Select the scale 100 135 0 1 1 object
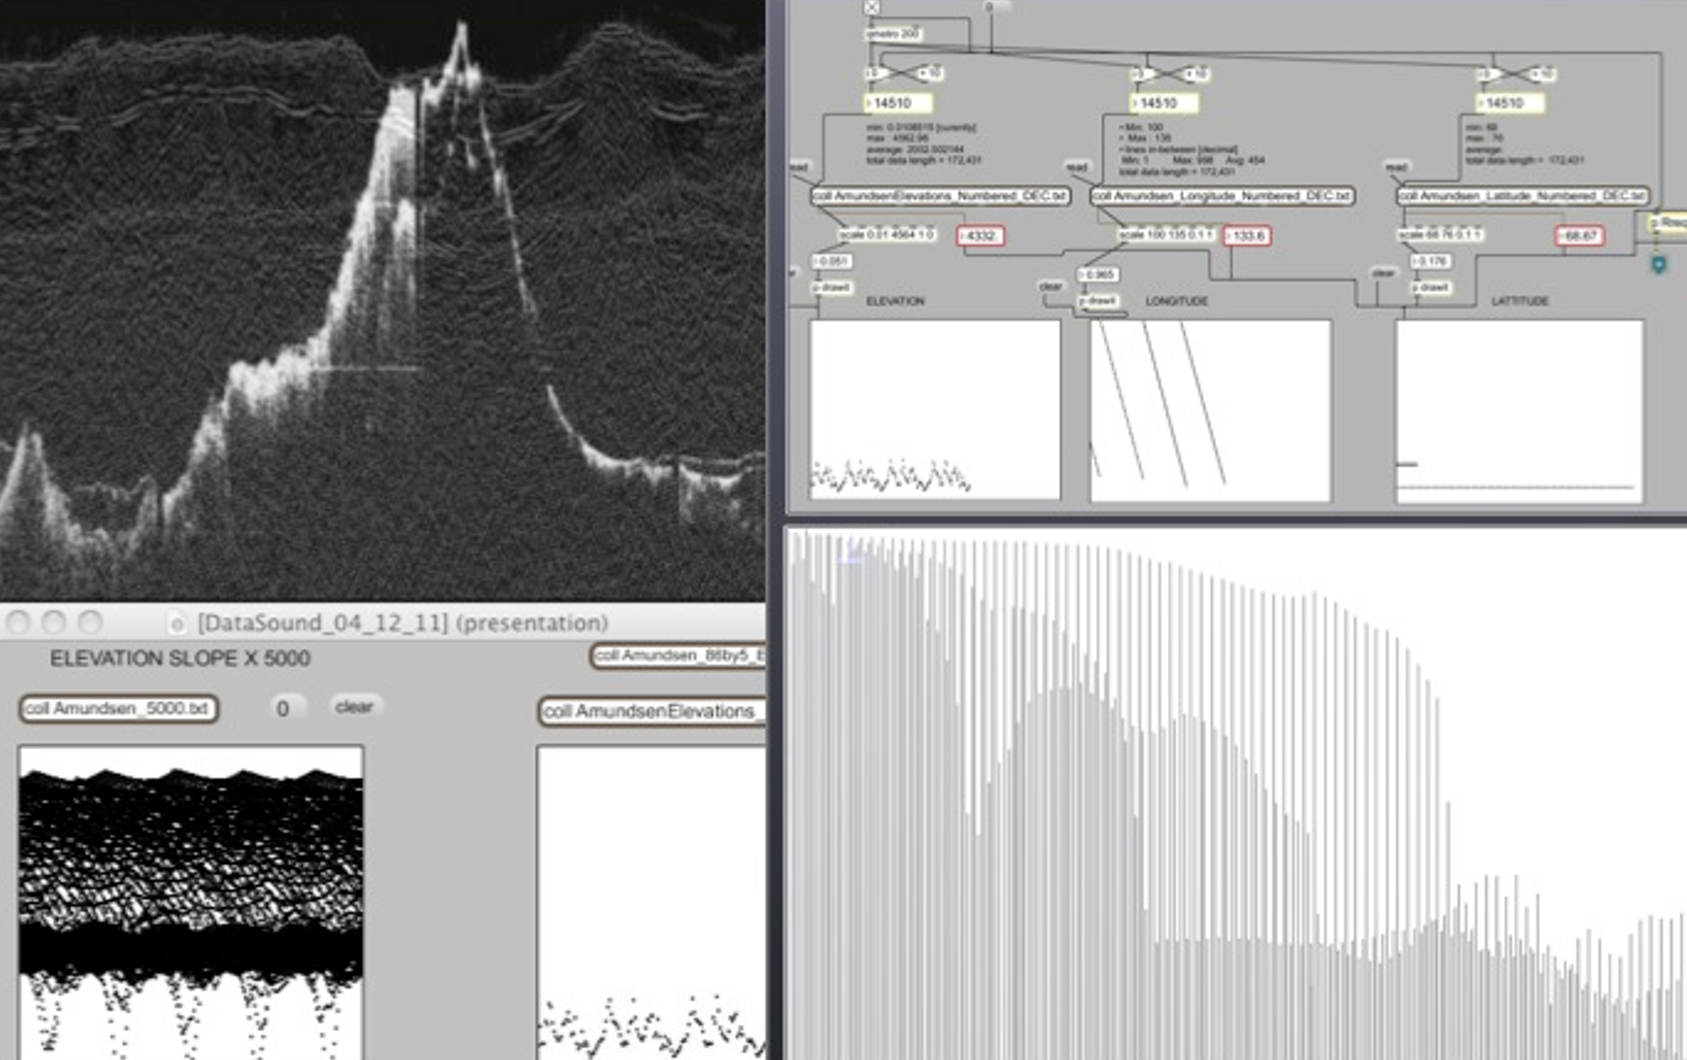 [x=1167, y=234]
